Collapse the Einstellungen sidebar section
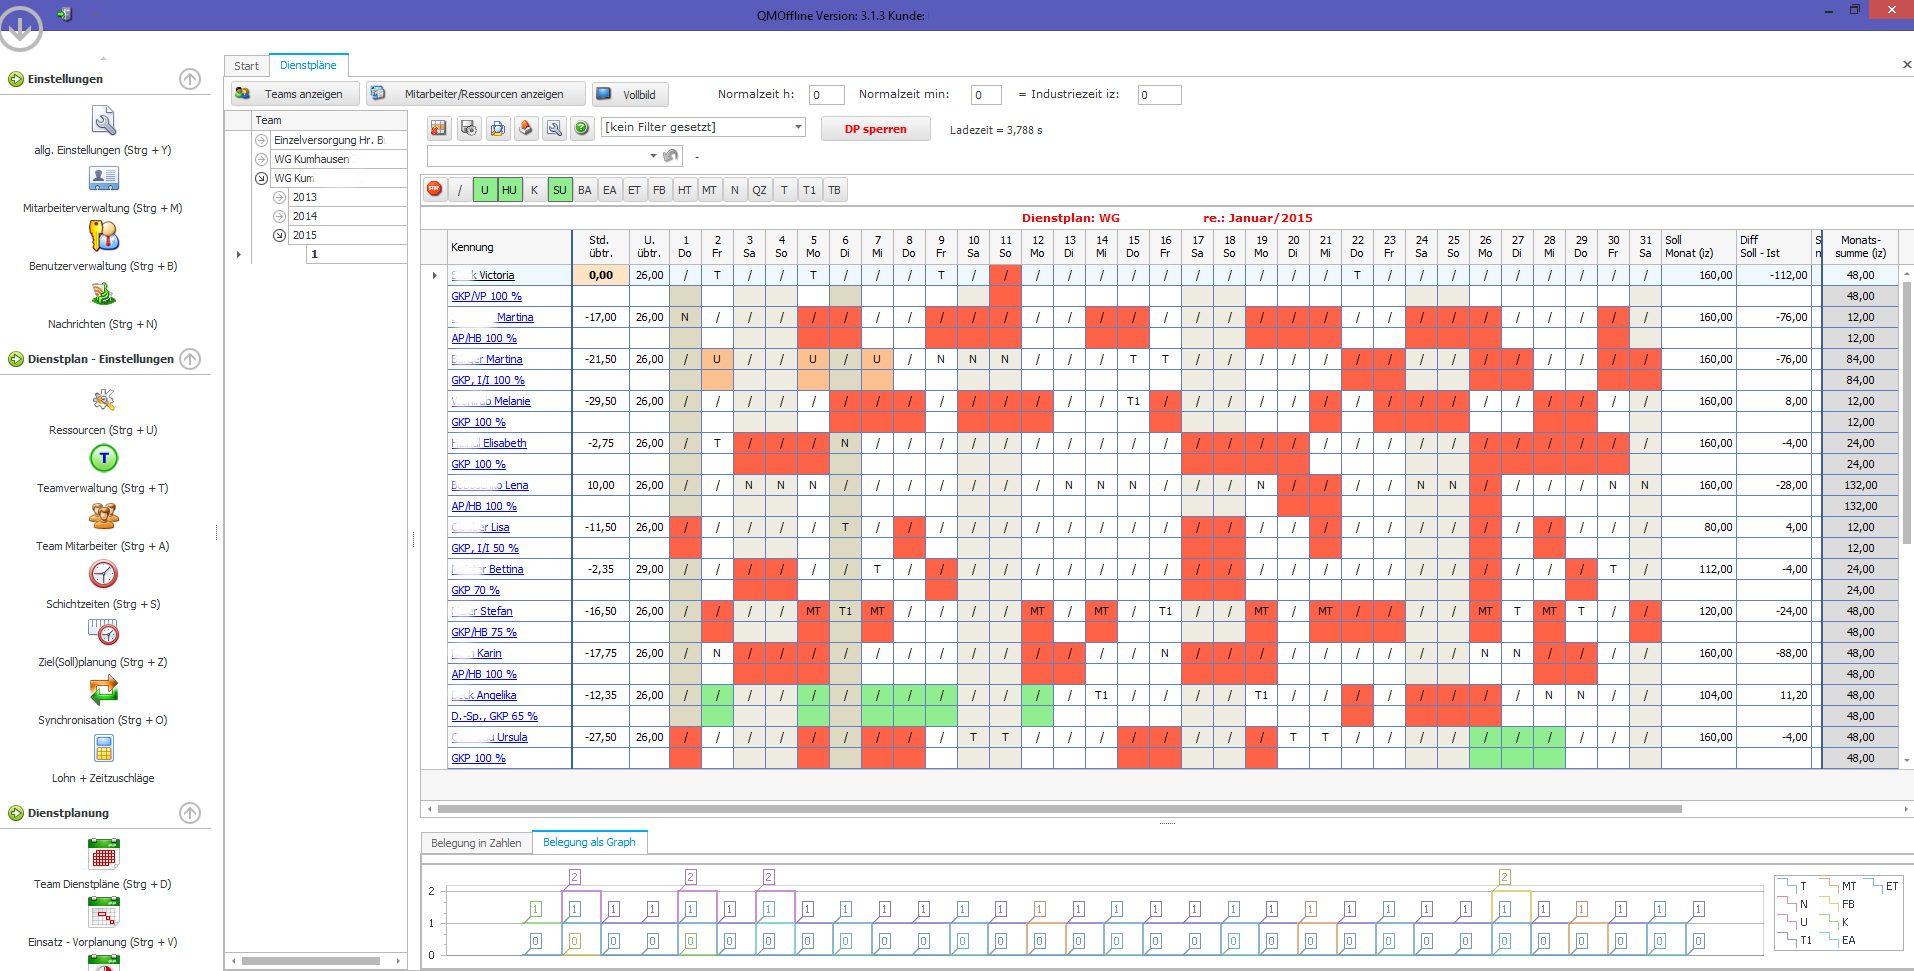The height and width of the screenshot is (971, 1914). point(190,79)
